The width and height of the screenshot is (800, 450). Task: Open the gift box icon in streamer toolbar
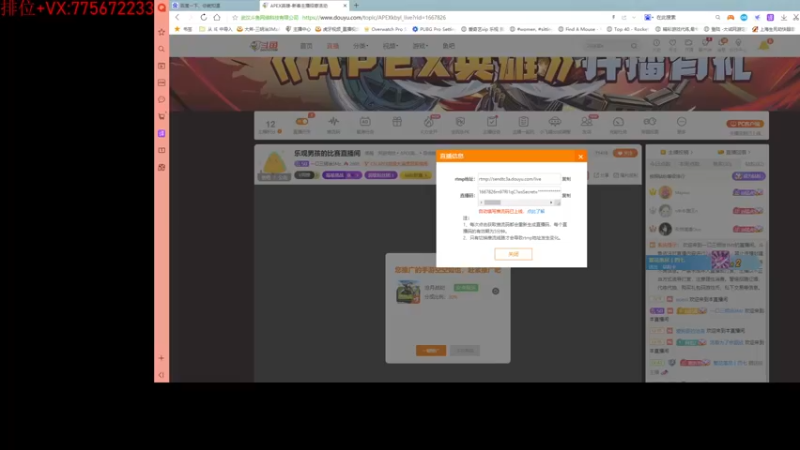point(397,121)
